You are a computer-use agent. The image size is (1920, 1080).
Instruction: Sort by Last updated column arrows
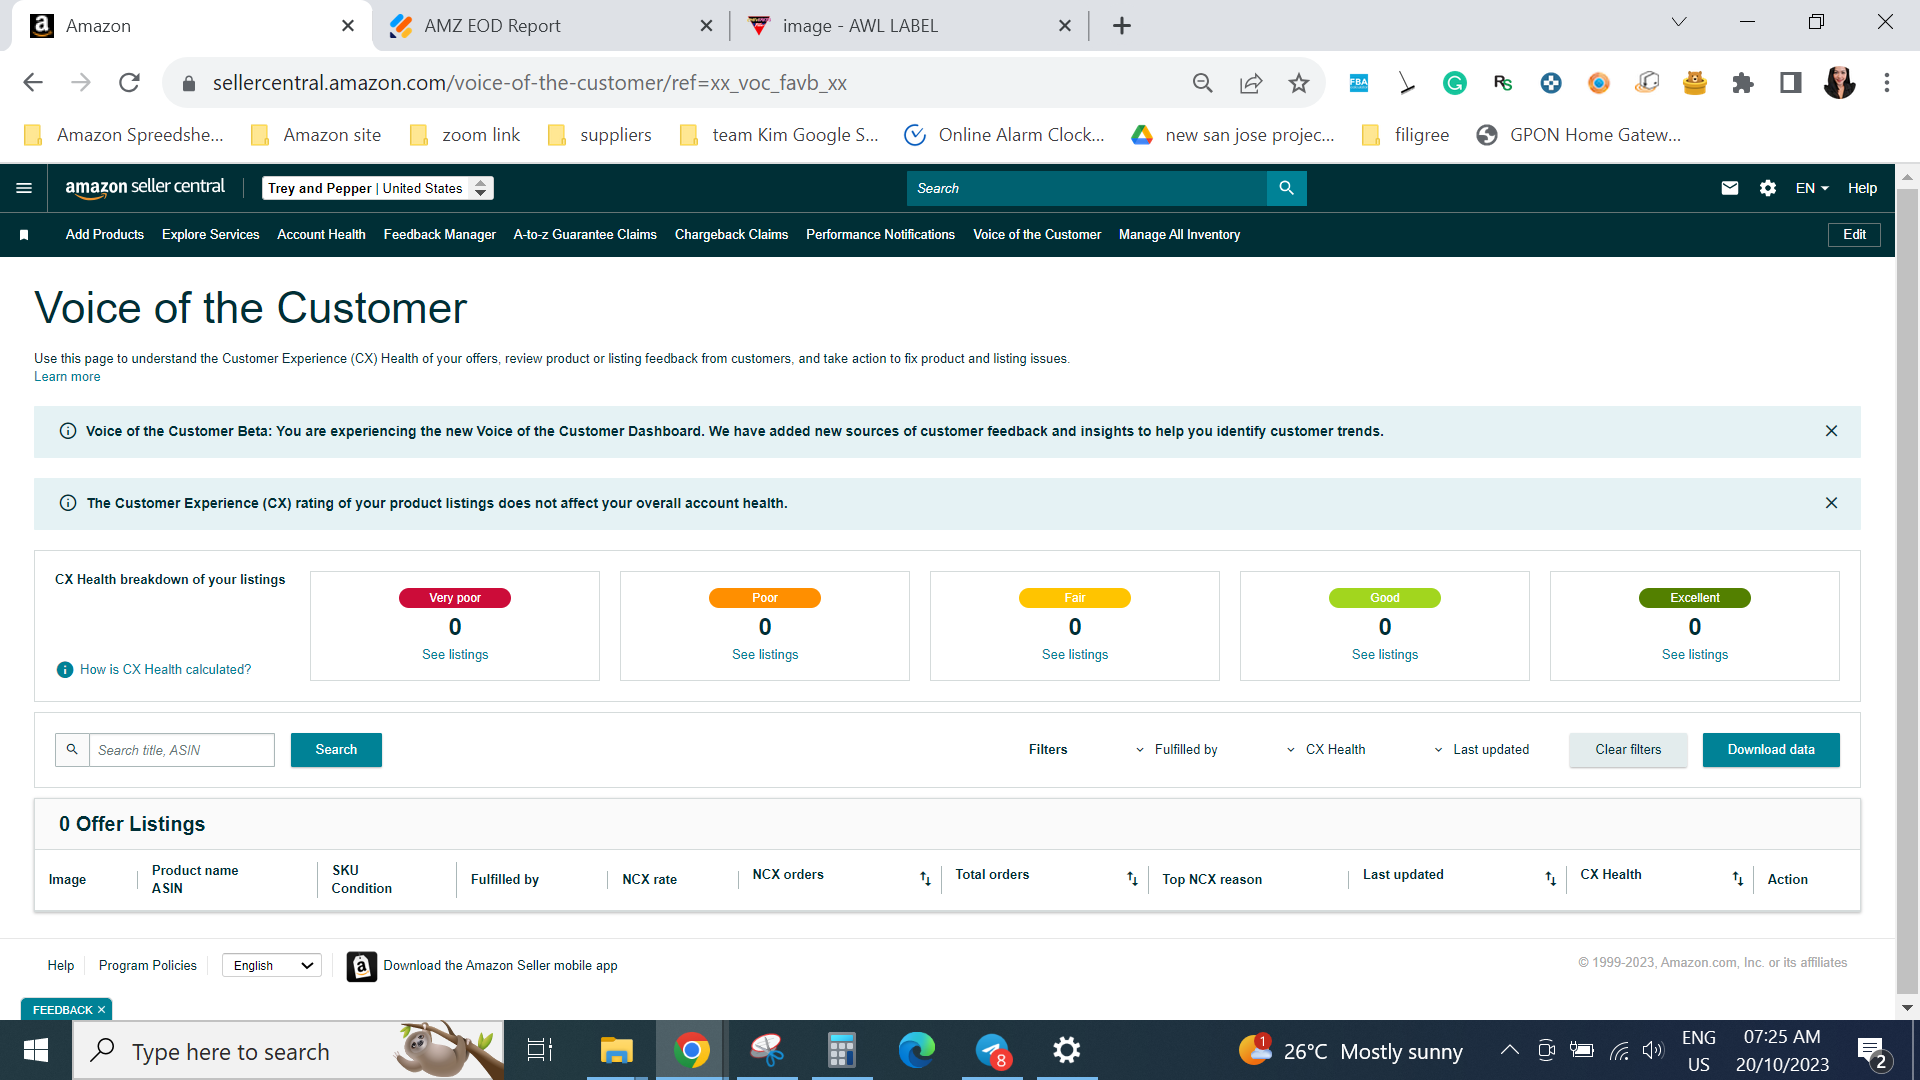coord(1550,879)
